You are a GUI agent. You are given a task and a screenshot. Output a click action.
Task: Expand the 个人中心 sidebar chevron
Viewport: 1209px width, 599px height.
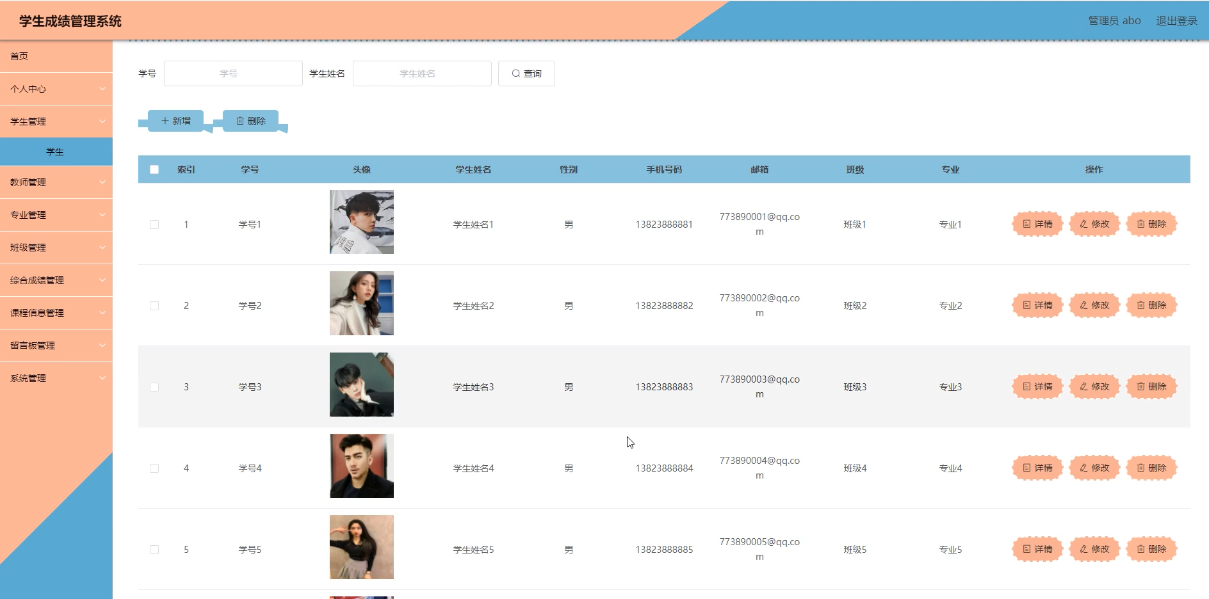[x=102, y=89]
